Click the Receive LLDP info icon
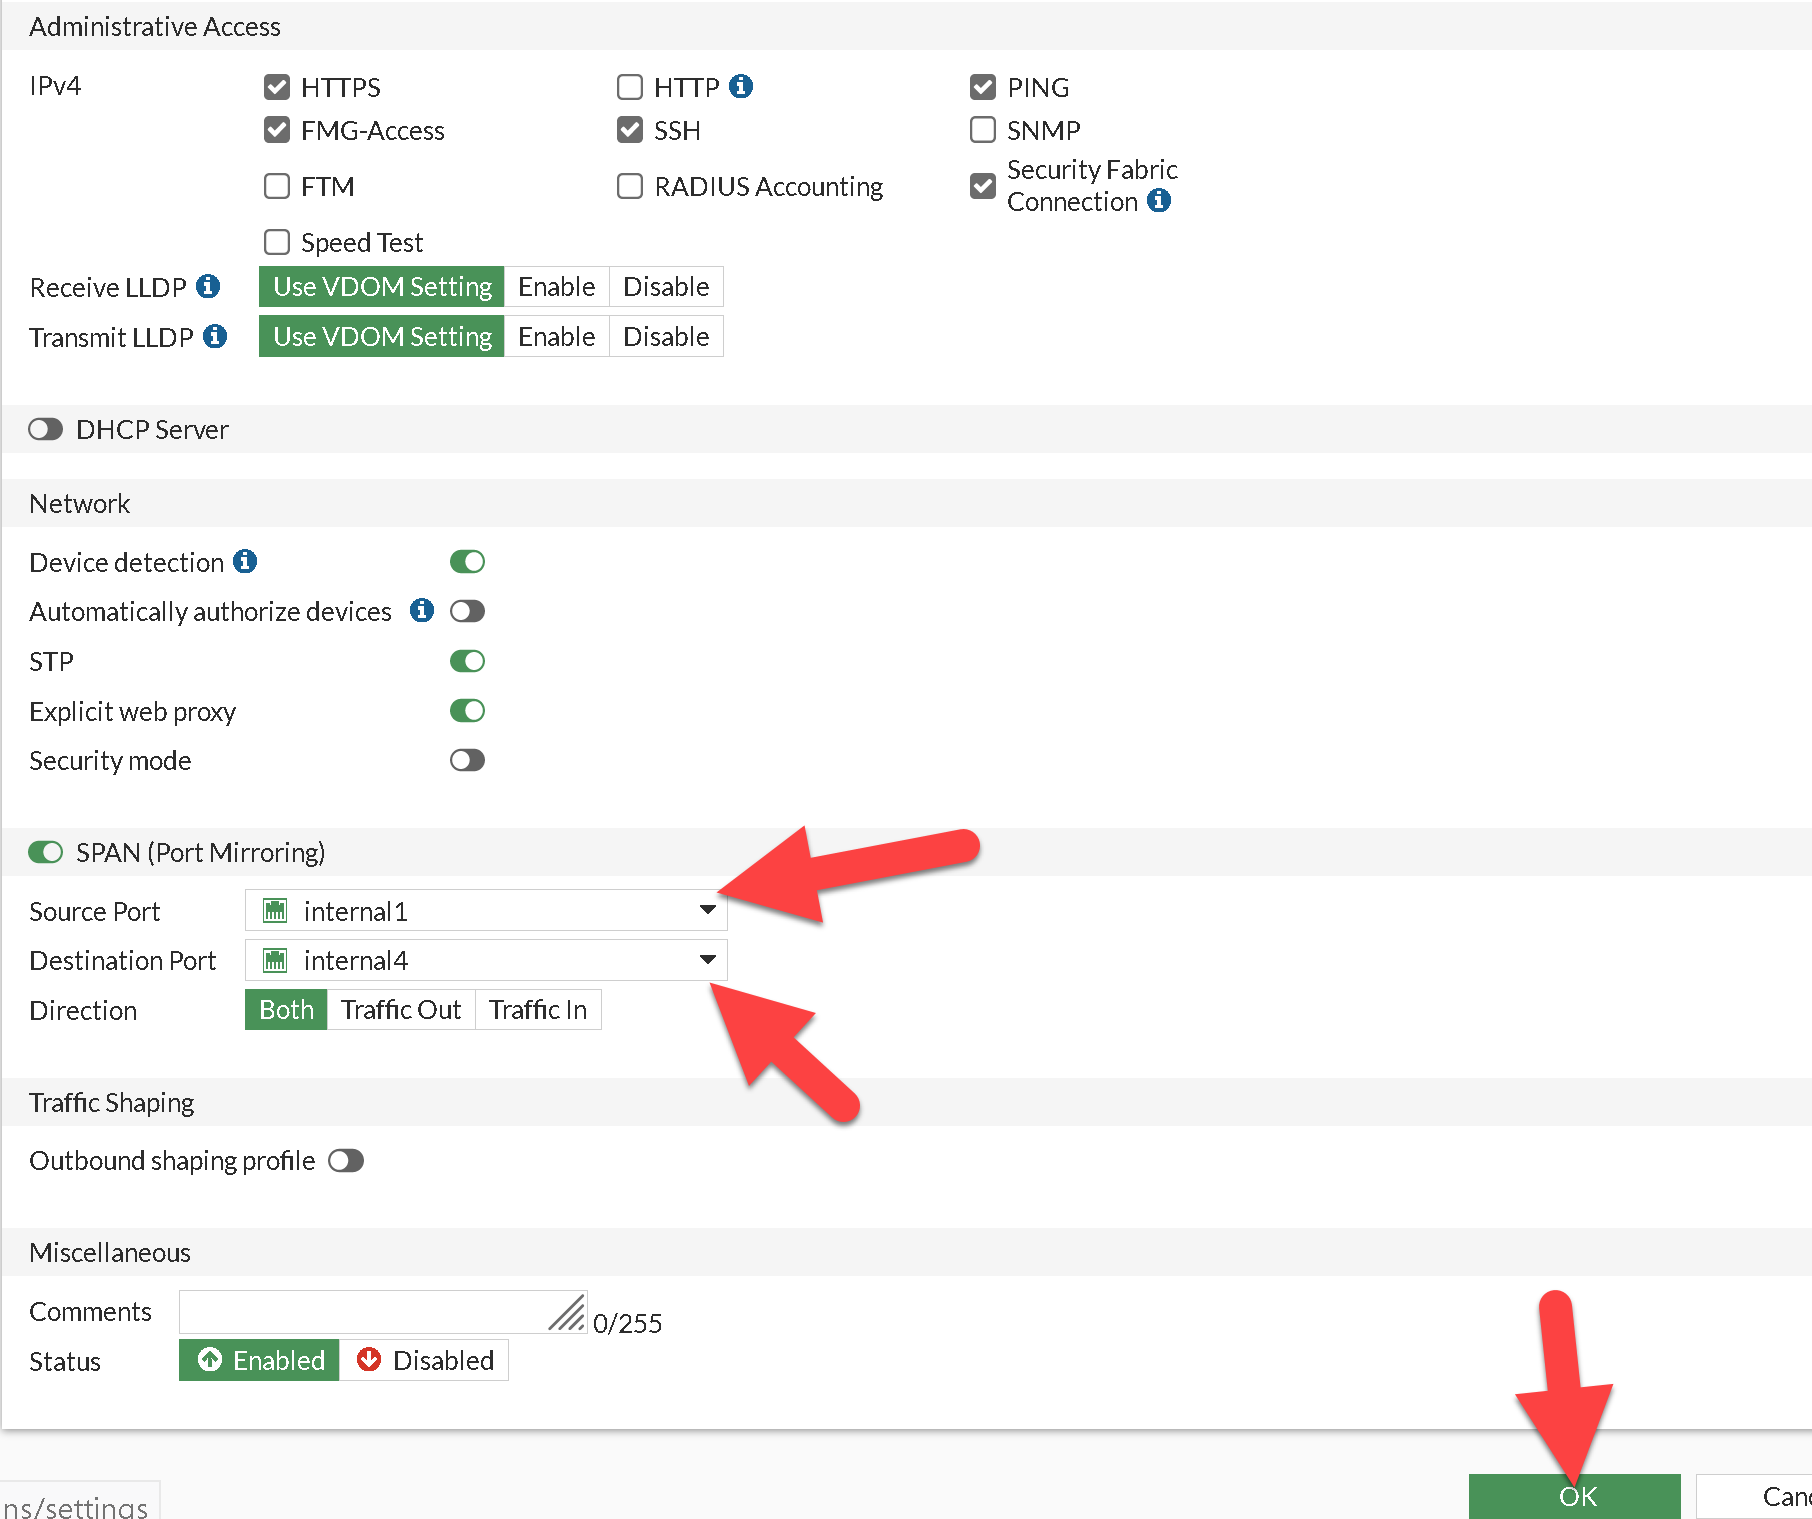The image size is (1812, 1519). (x=208, y=287)
